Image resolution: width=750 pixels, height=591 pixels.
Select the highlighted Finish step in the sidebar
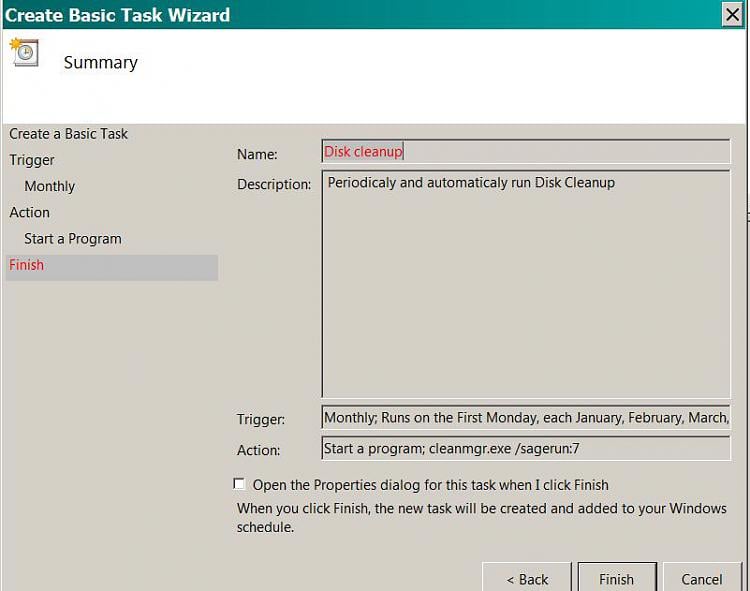(27, 265)
